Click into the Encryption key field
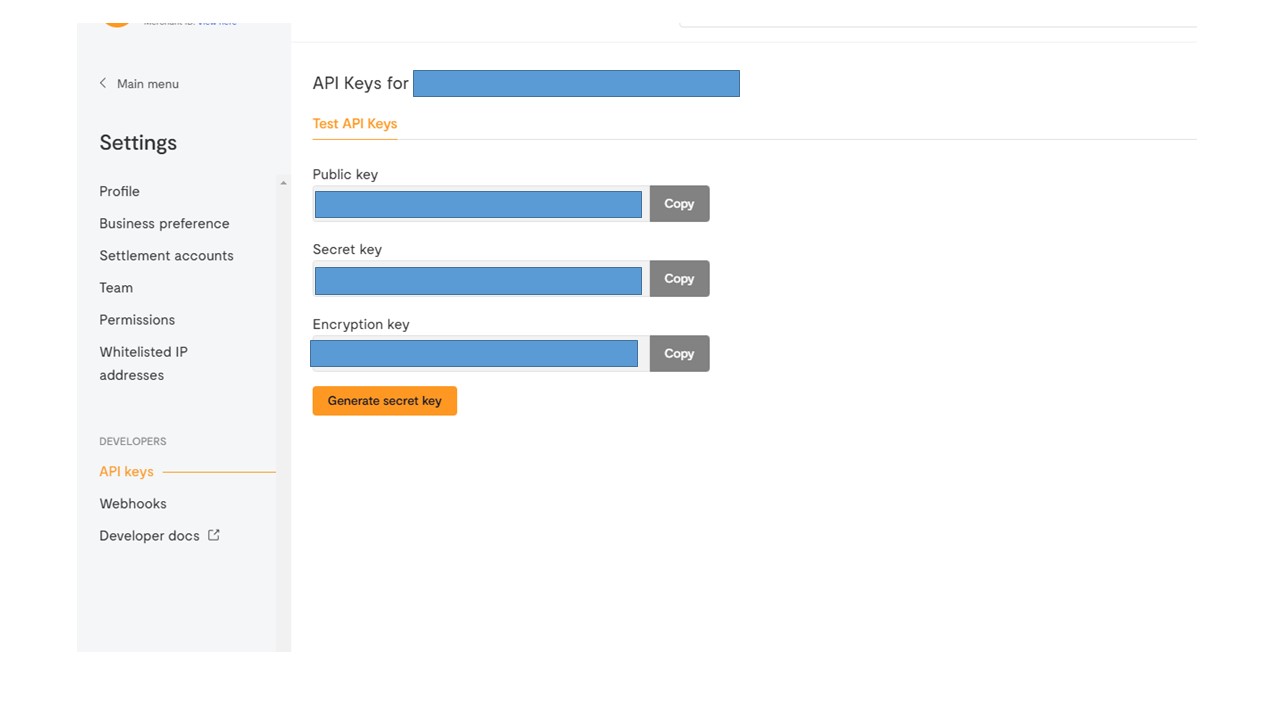 pos(480,354)
